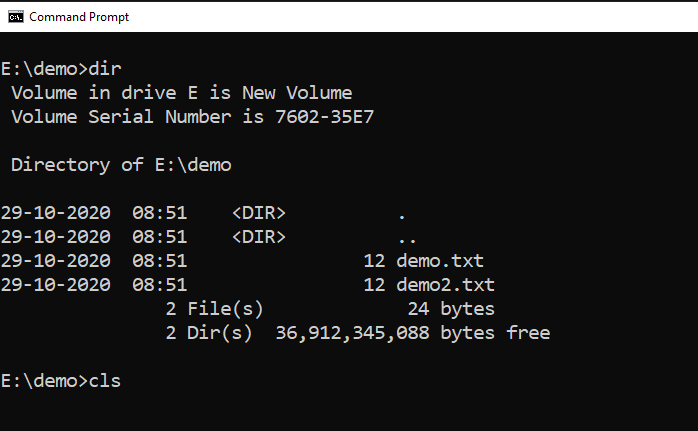Click the Command Prompt window title text
698x431 pixels.
click(x=79, y=17)
